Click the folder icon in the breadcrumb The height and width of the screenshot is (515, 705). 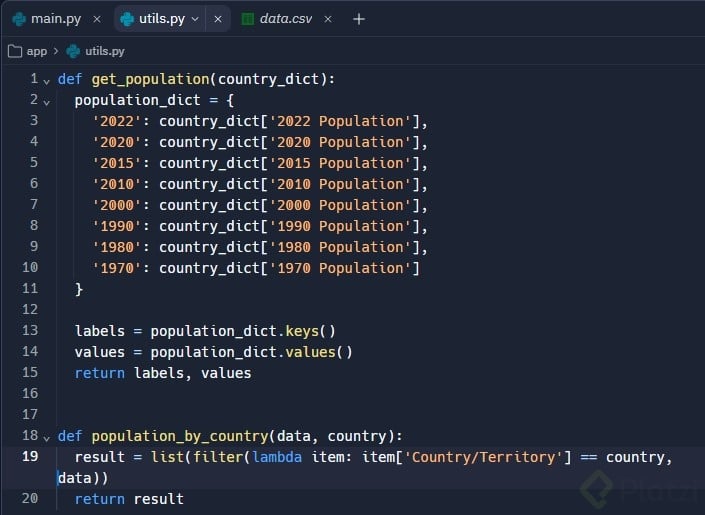tap(15, 51)
